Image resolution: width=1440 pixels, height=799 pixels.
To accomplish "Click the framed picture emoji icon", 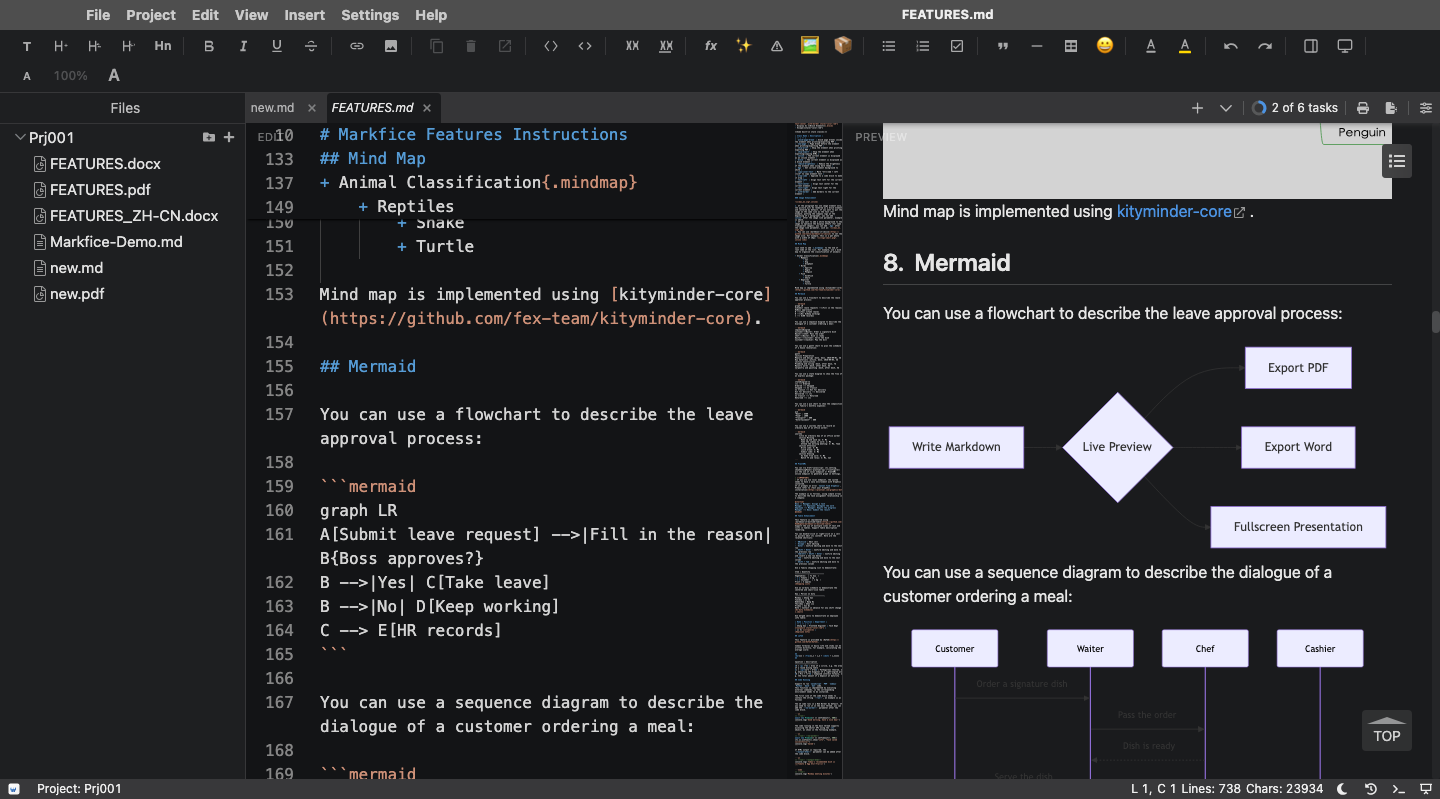I will pos(810,46).
